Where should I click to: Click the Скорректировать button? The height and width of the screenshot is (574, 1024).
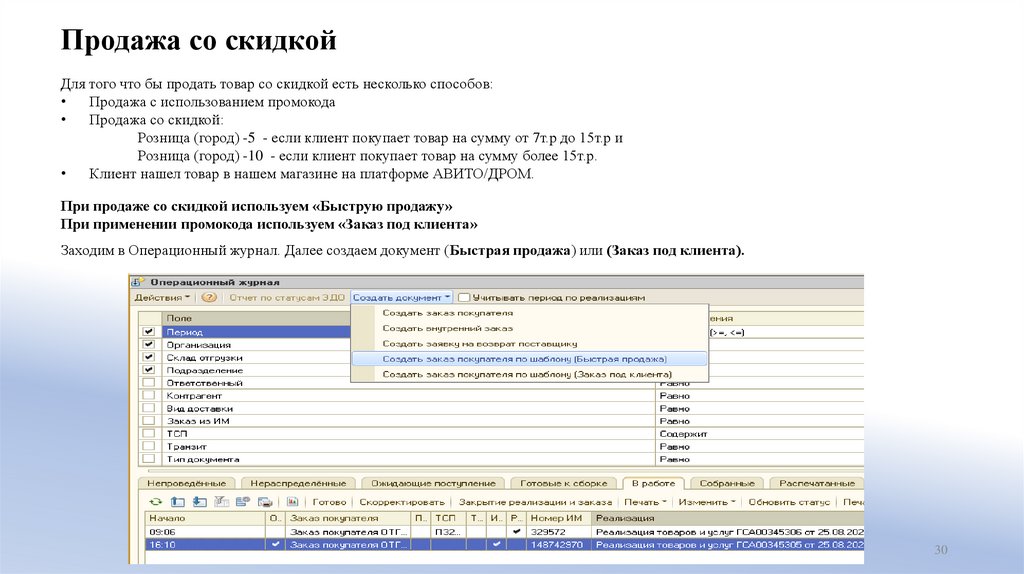402,502
